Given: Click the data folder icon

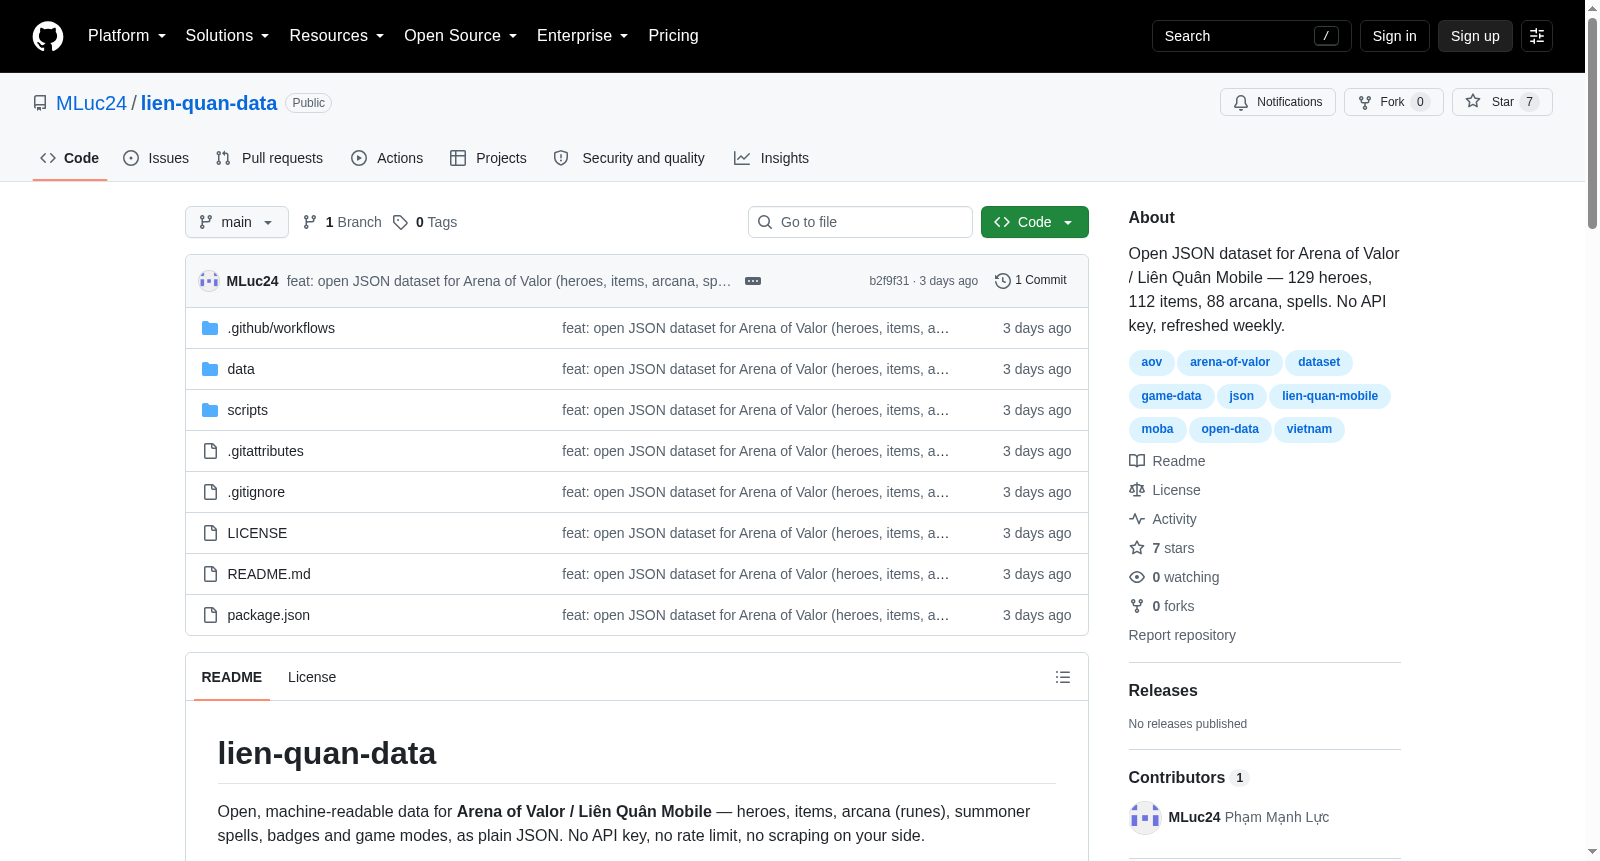Looking at the screenshot, I should 210,369.
